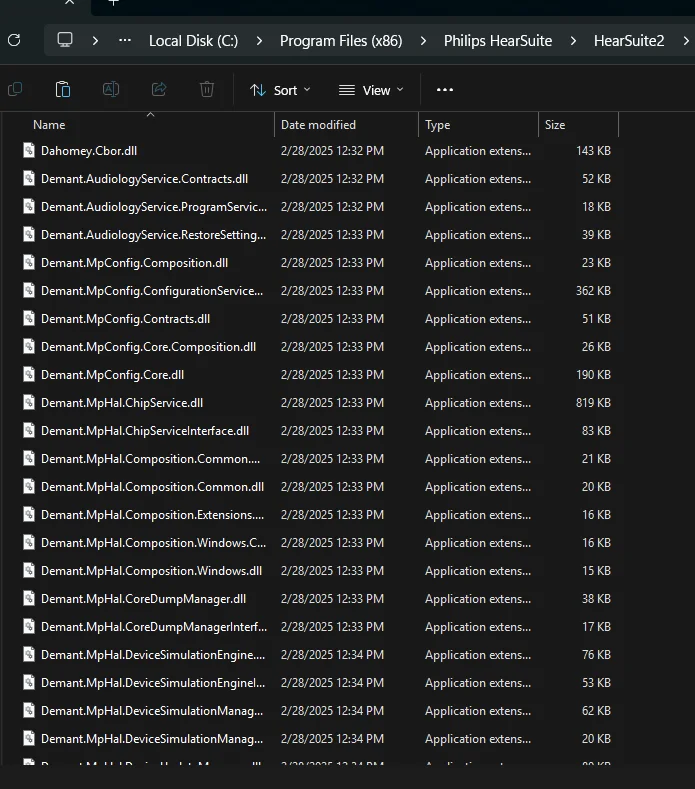
Task: Sort by Size column header
Action: [x=555, y=125]
